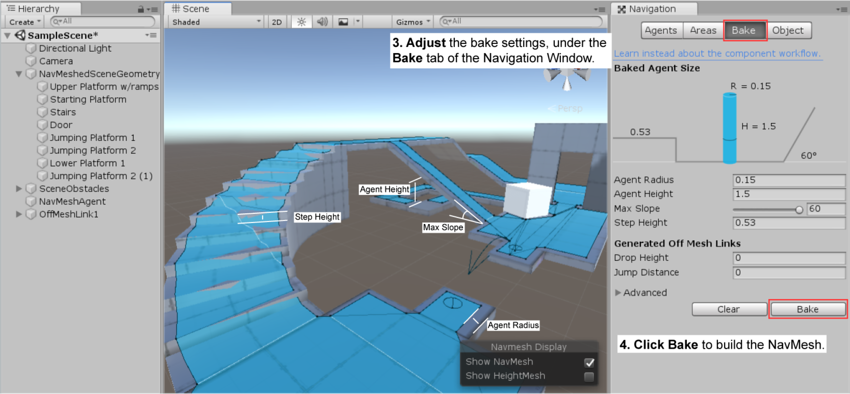
Task: Click the Directional Light cube icon
Action: pyautogui.click(x=31, y=48)
